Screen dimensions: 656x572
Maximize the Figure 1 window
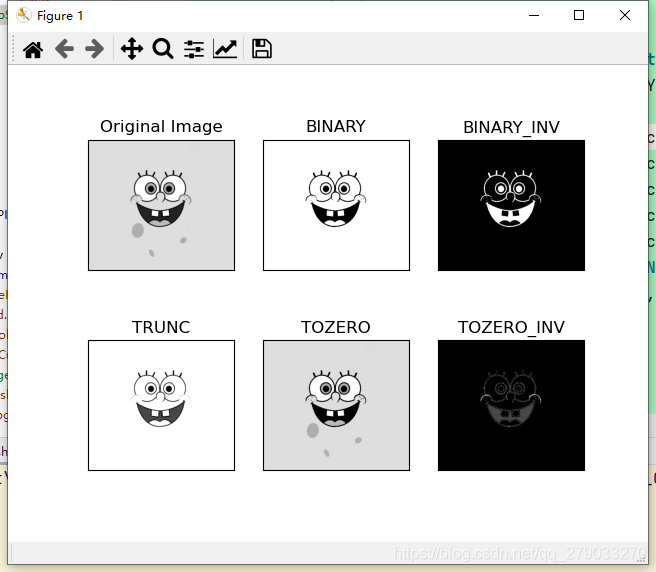click(x=579, y=15)
